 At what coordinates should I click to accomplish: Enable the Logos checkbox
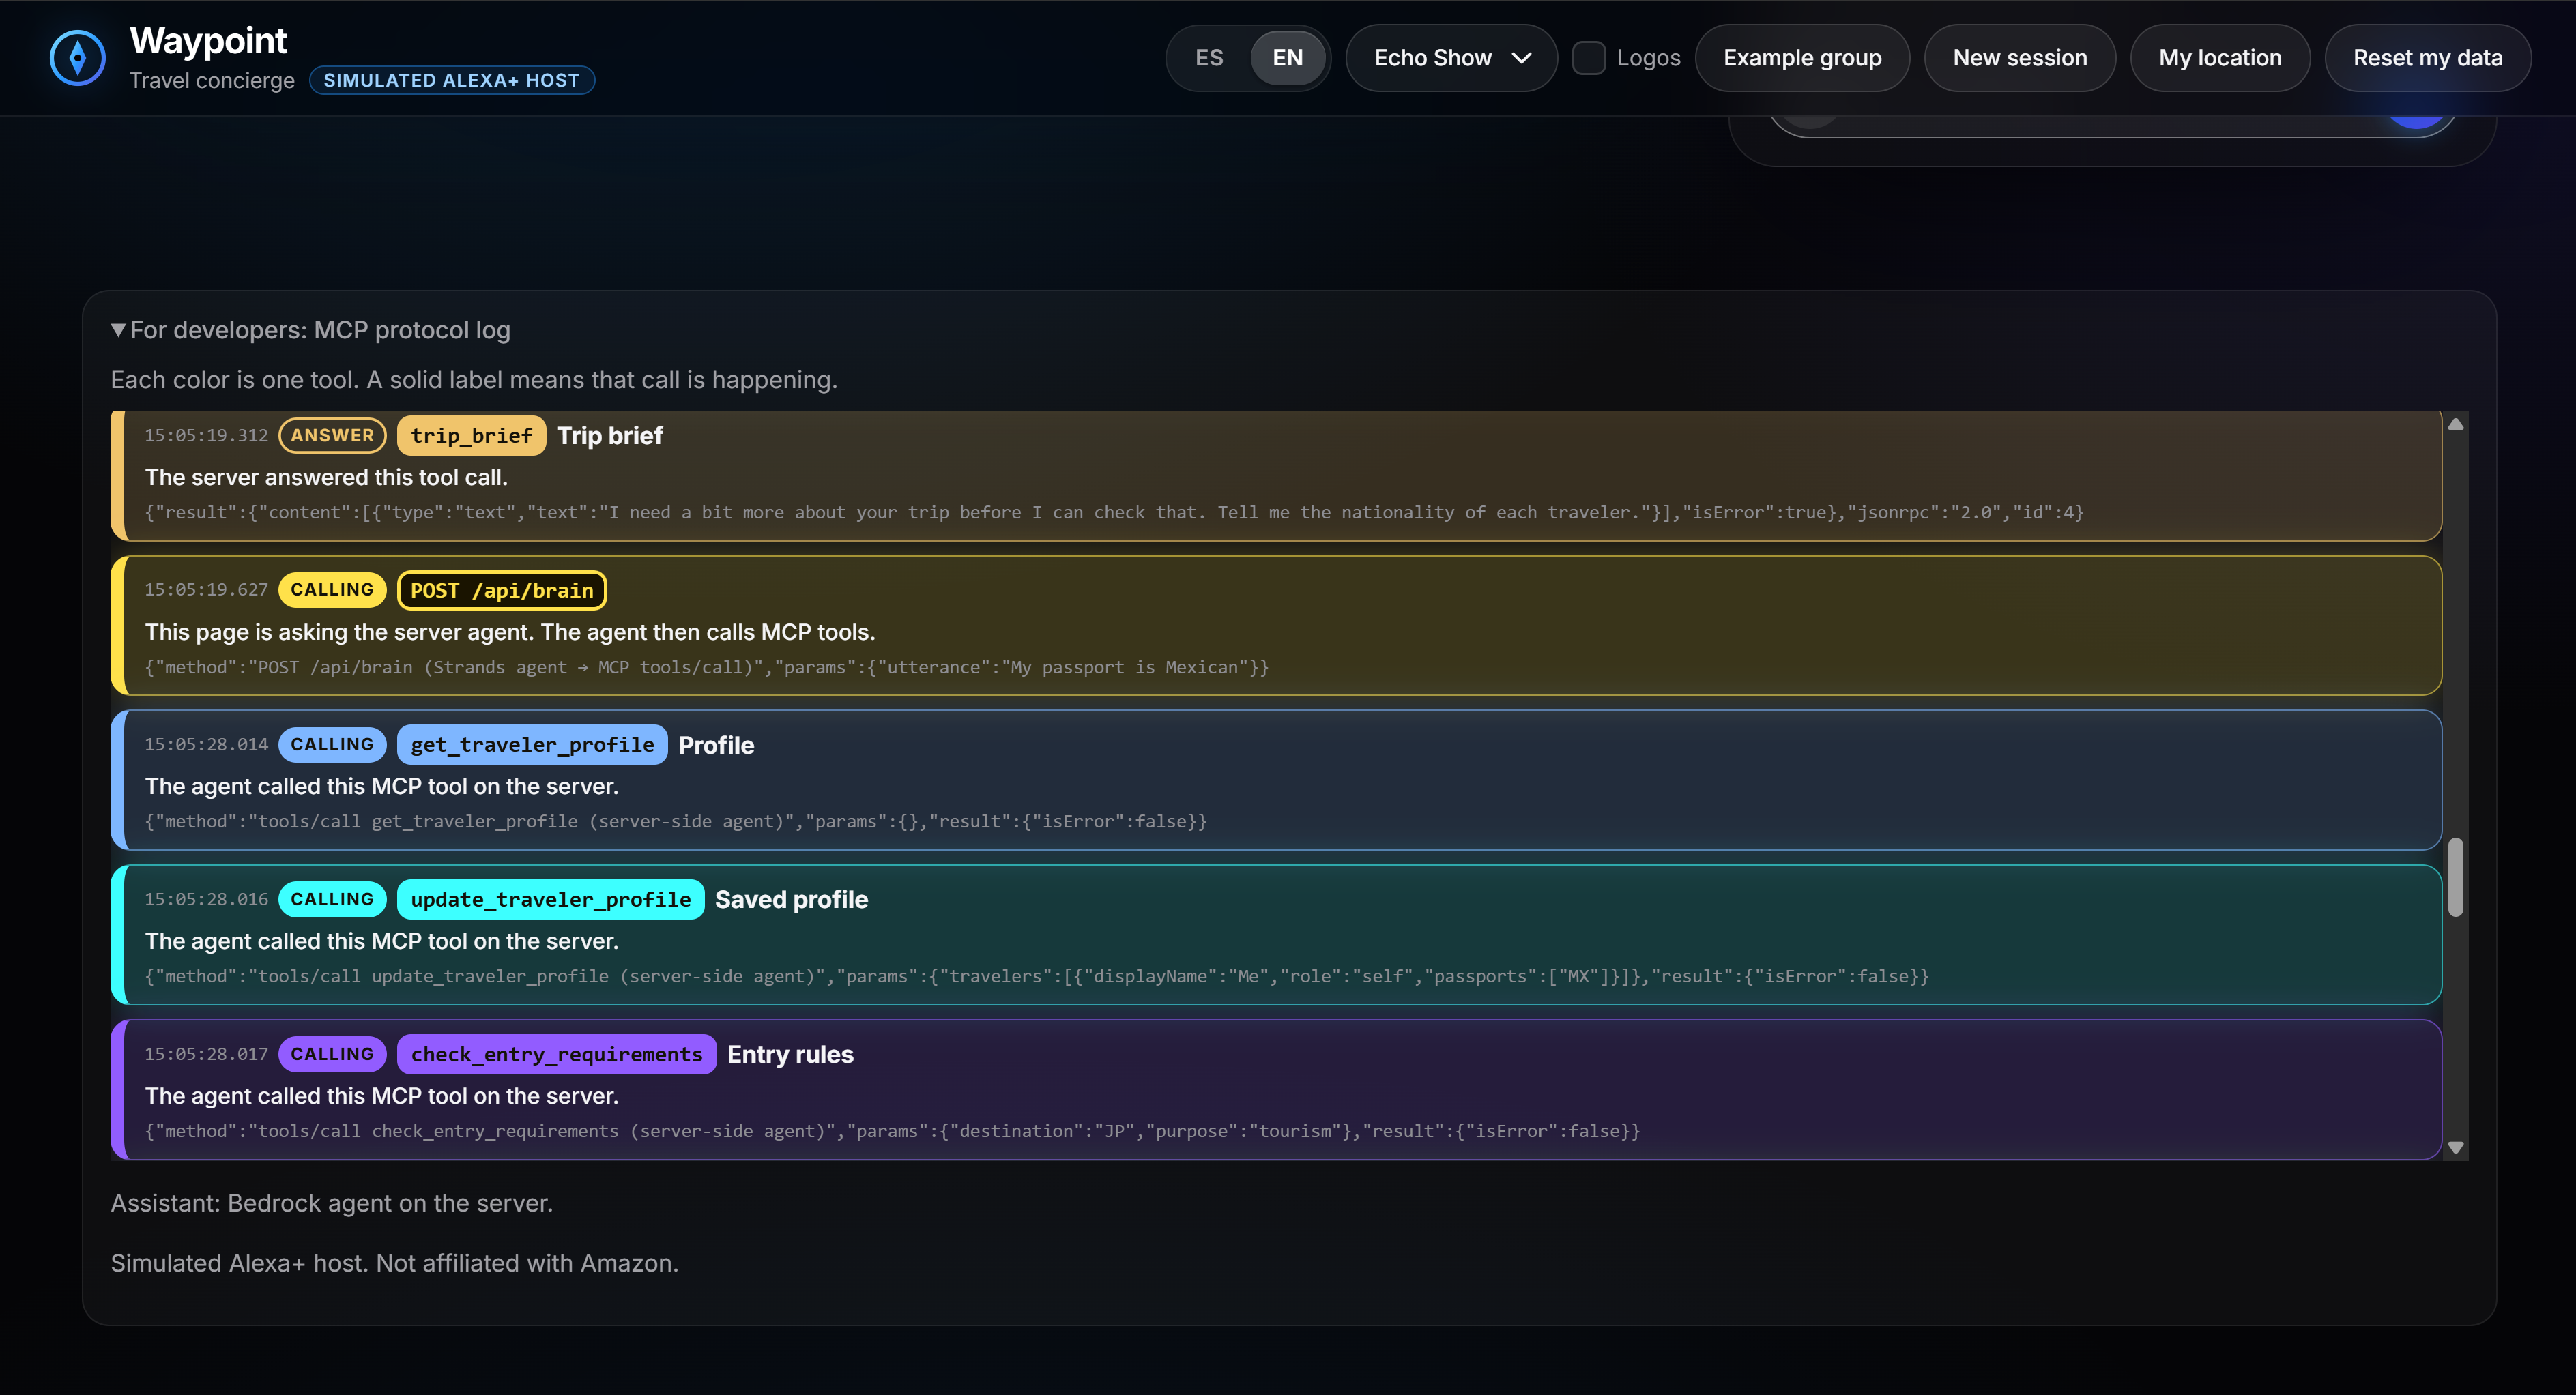tap(1588, 58)
